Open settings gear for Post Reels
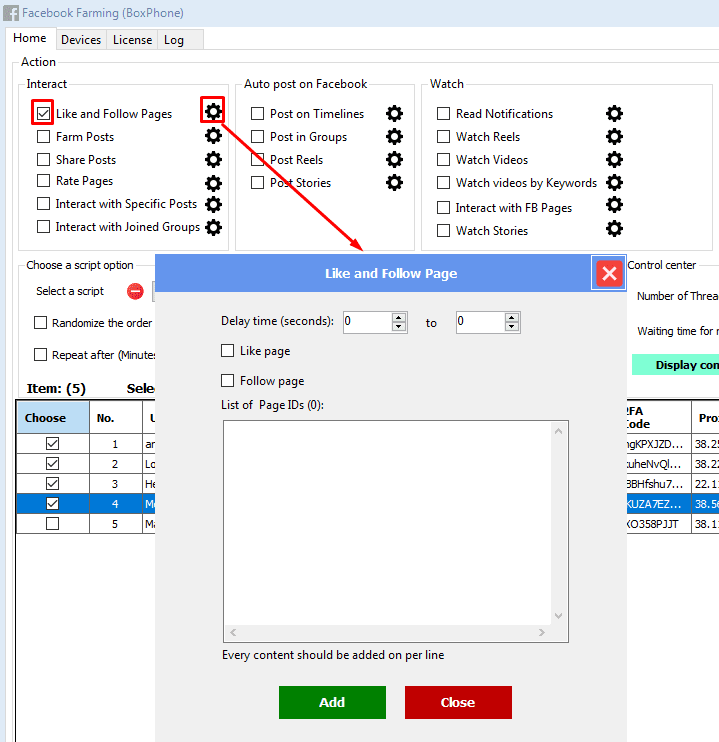The image size is (719, 742). (394, 159)
